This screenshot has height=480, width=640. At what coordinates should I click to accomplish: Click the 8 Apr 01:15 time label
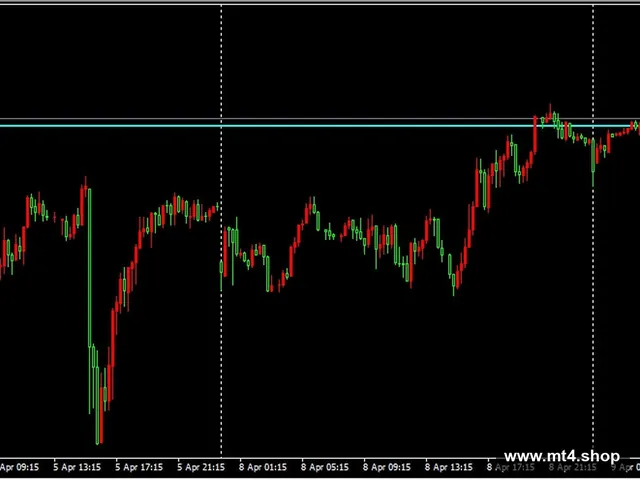click(x=263, y=467)
